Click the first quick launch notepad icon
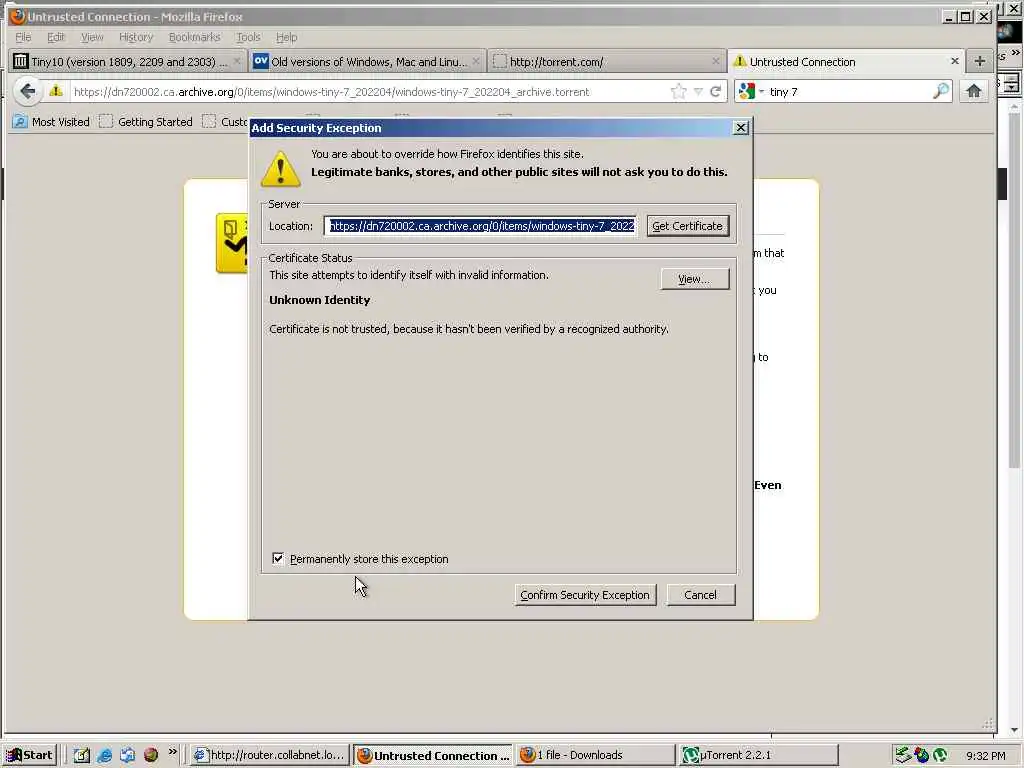Screen dimensions: 1024x768 tap(82, 755)
